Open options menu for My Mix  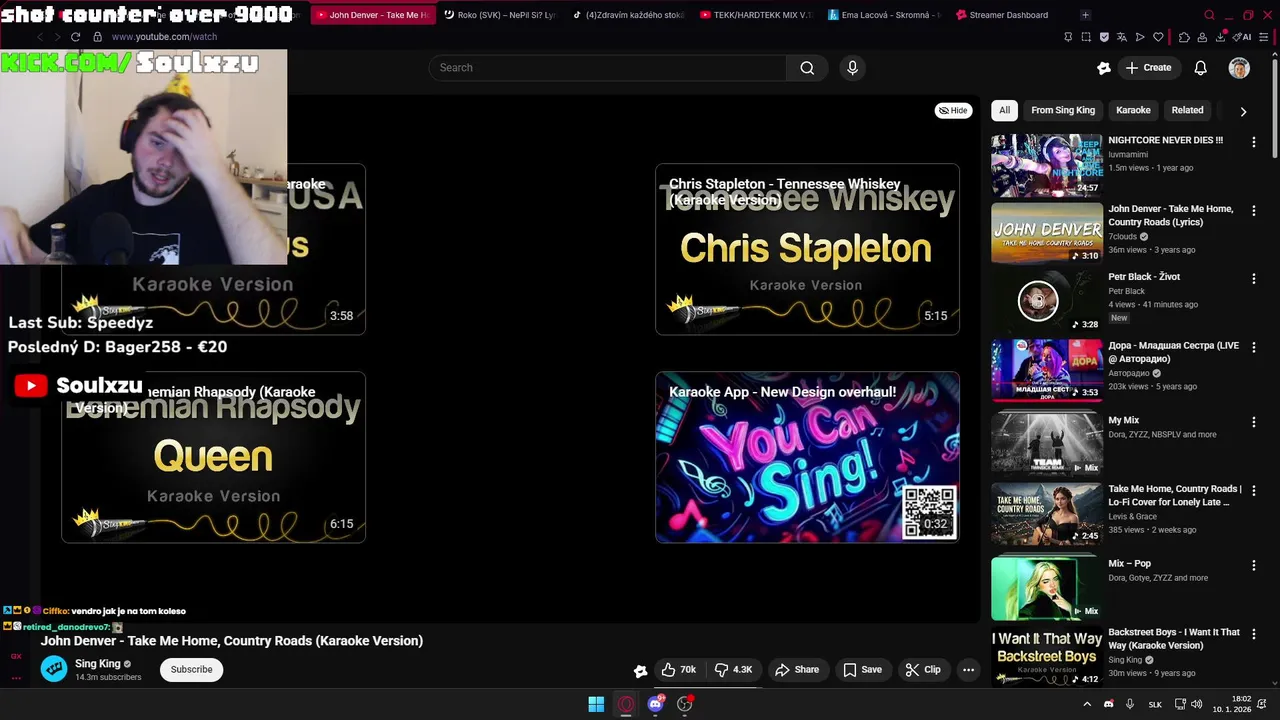pos(1254,422)
